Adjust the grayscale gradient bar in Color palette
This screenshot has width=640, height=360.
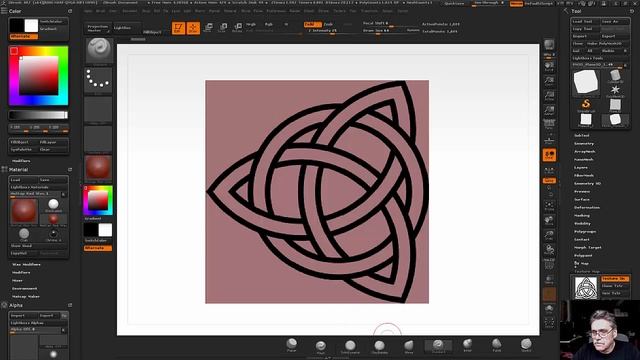[x=38, y=115]
